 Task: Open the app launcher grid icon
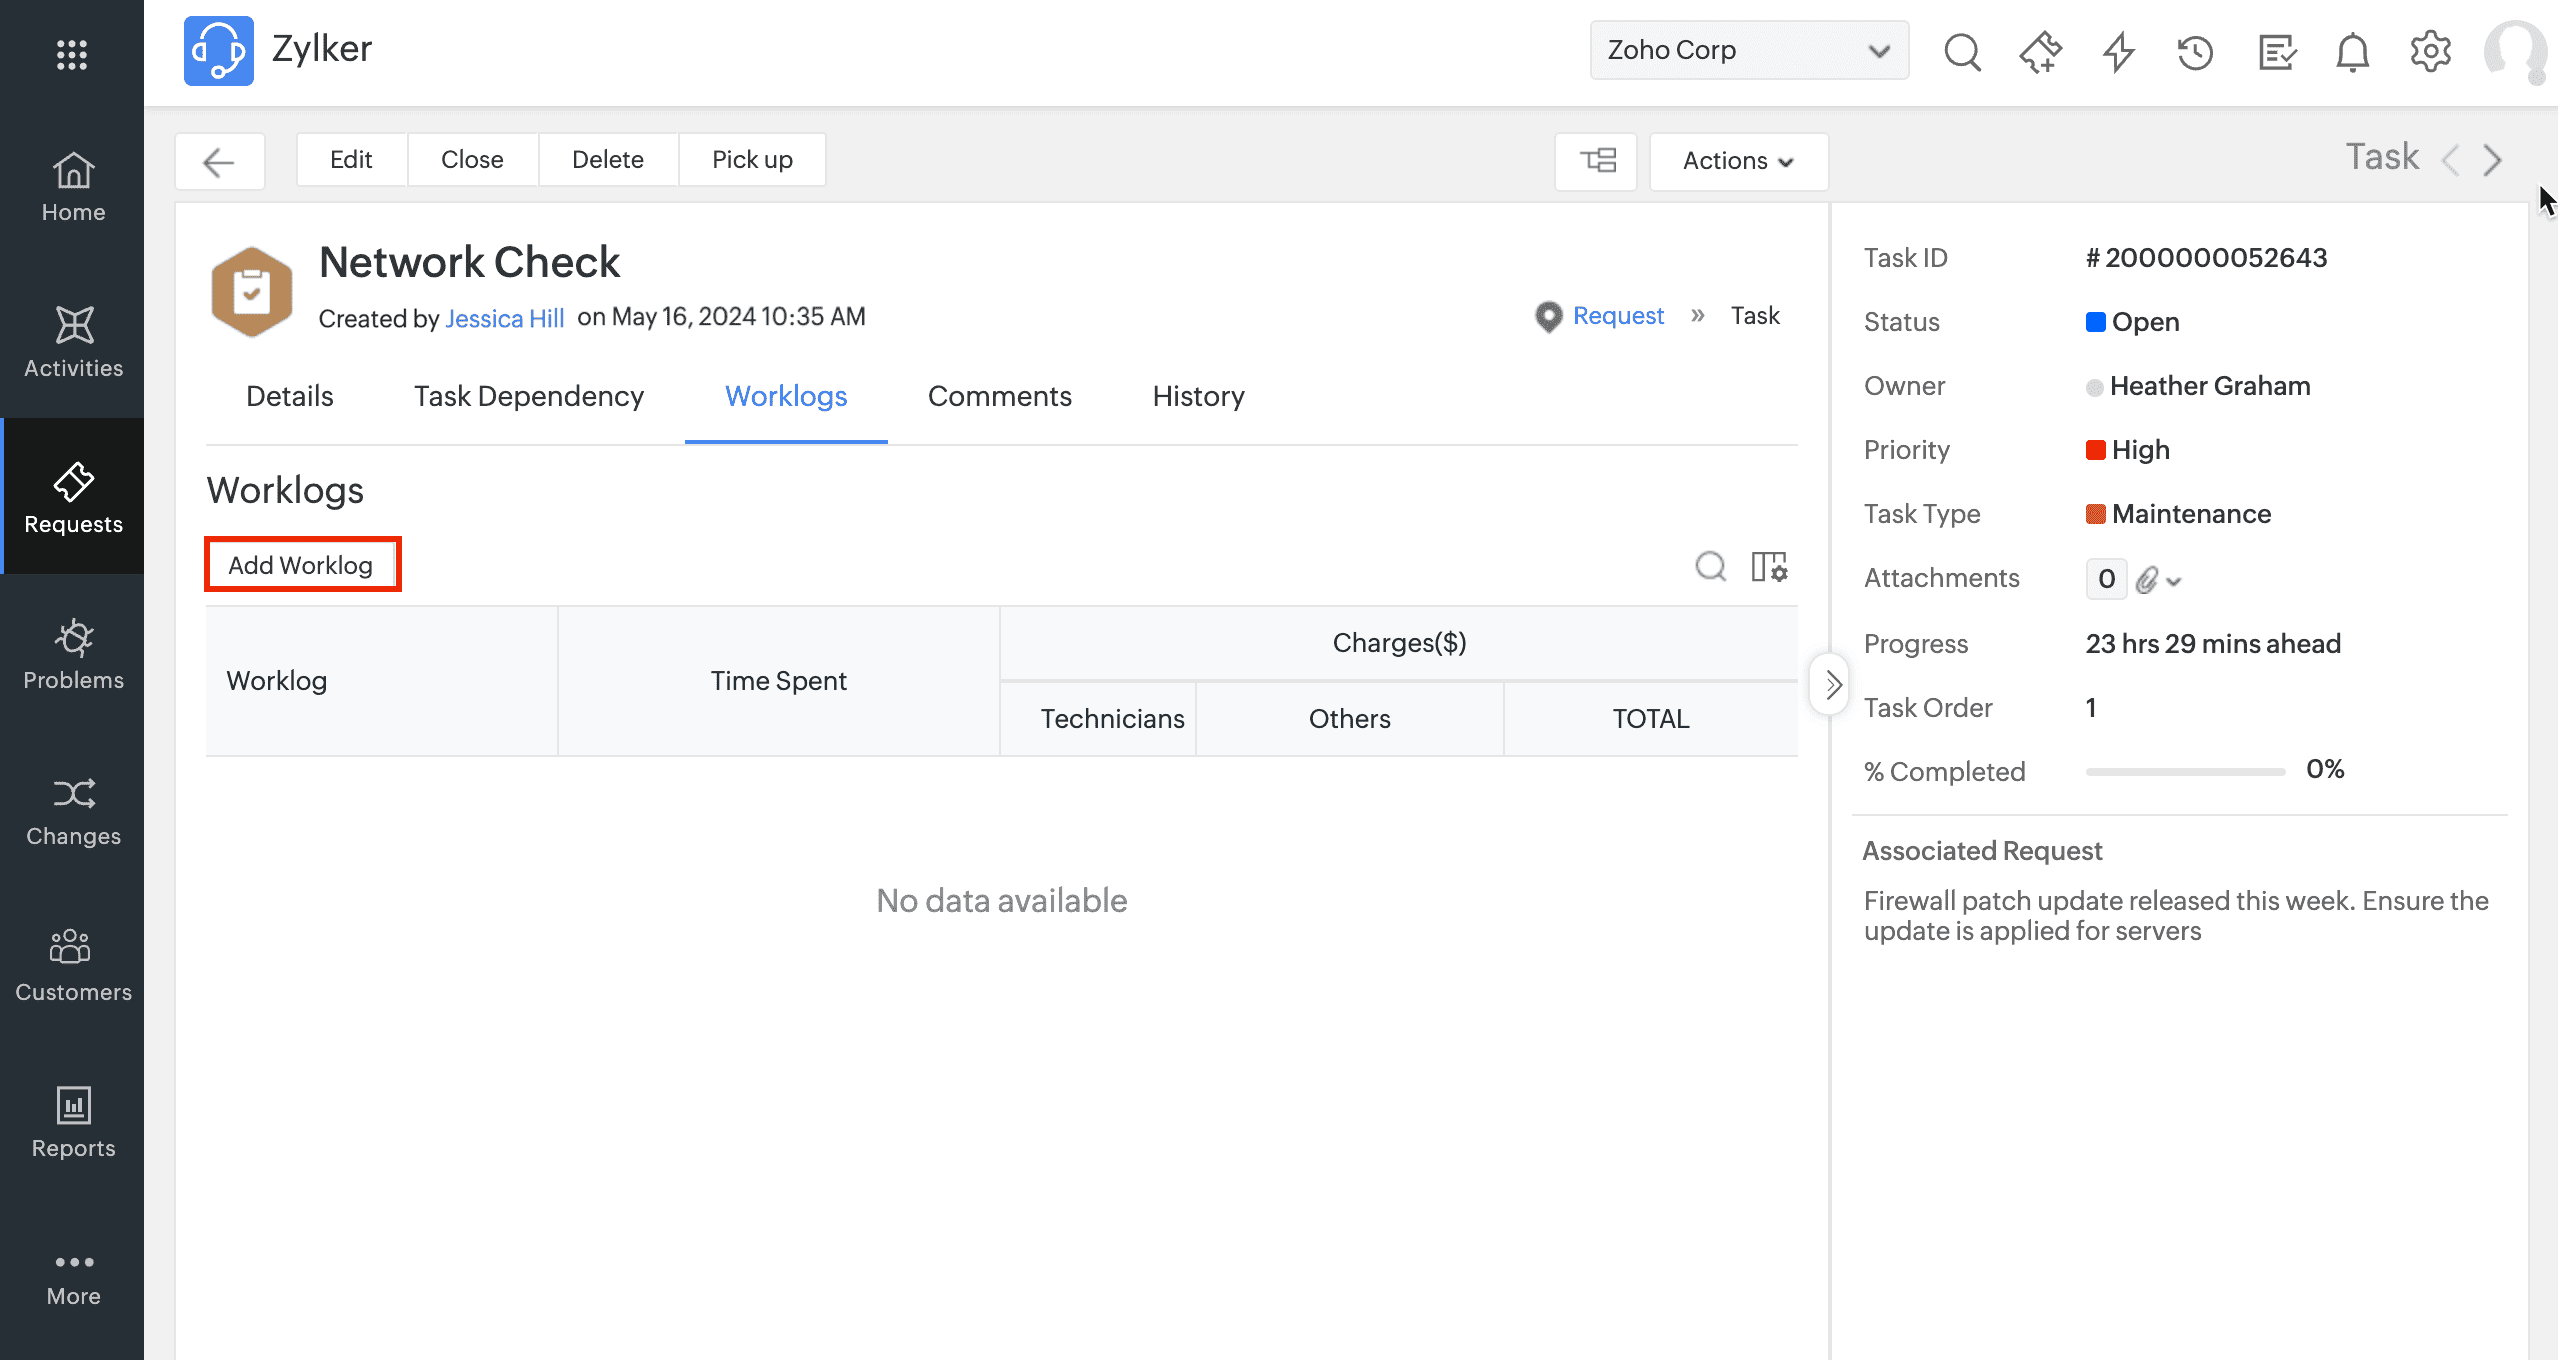72,54
